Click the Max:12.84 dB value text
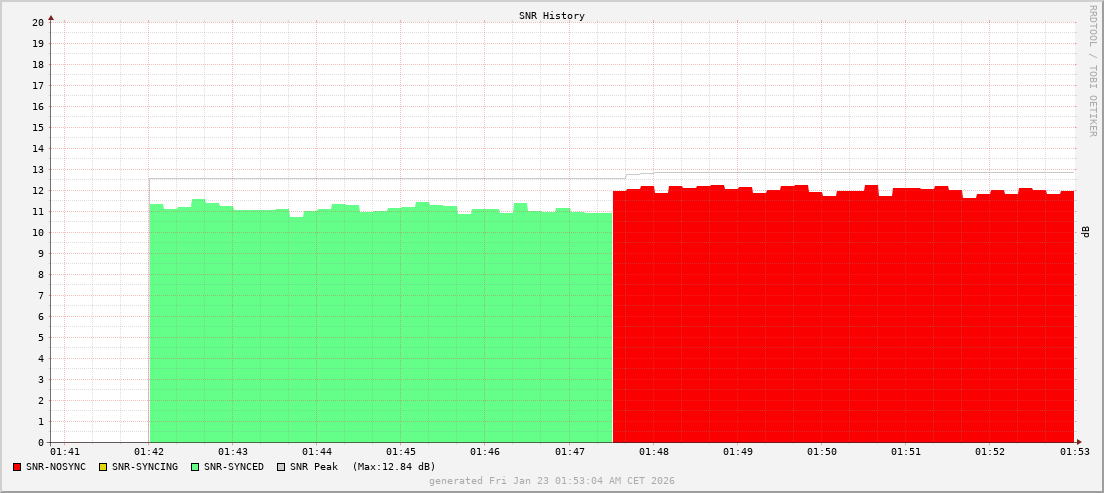The image size is (1104, 493). click(394, 467)
